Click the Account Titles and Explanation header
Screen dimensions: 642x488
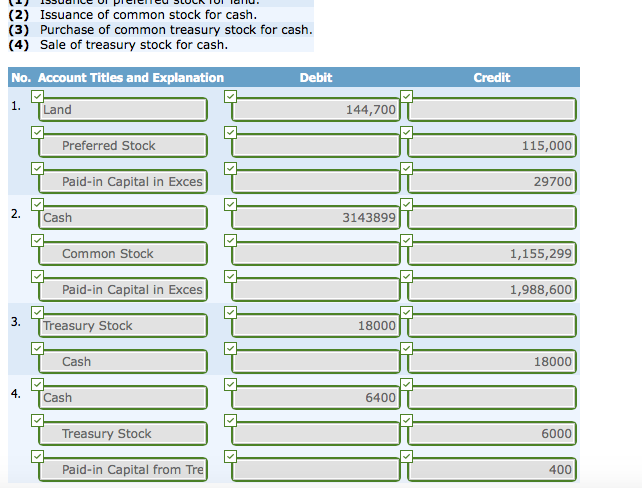point(131,77)
